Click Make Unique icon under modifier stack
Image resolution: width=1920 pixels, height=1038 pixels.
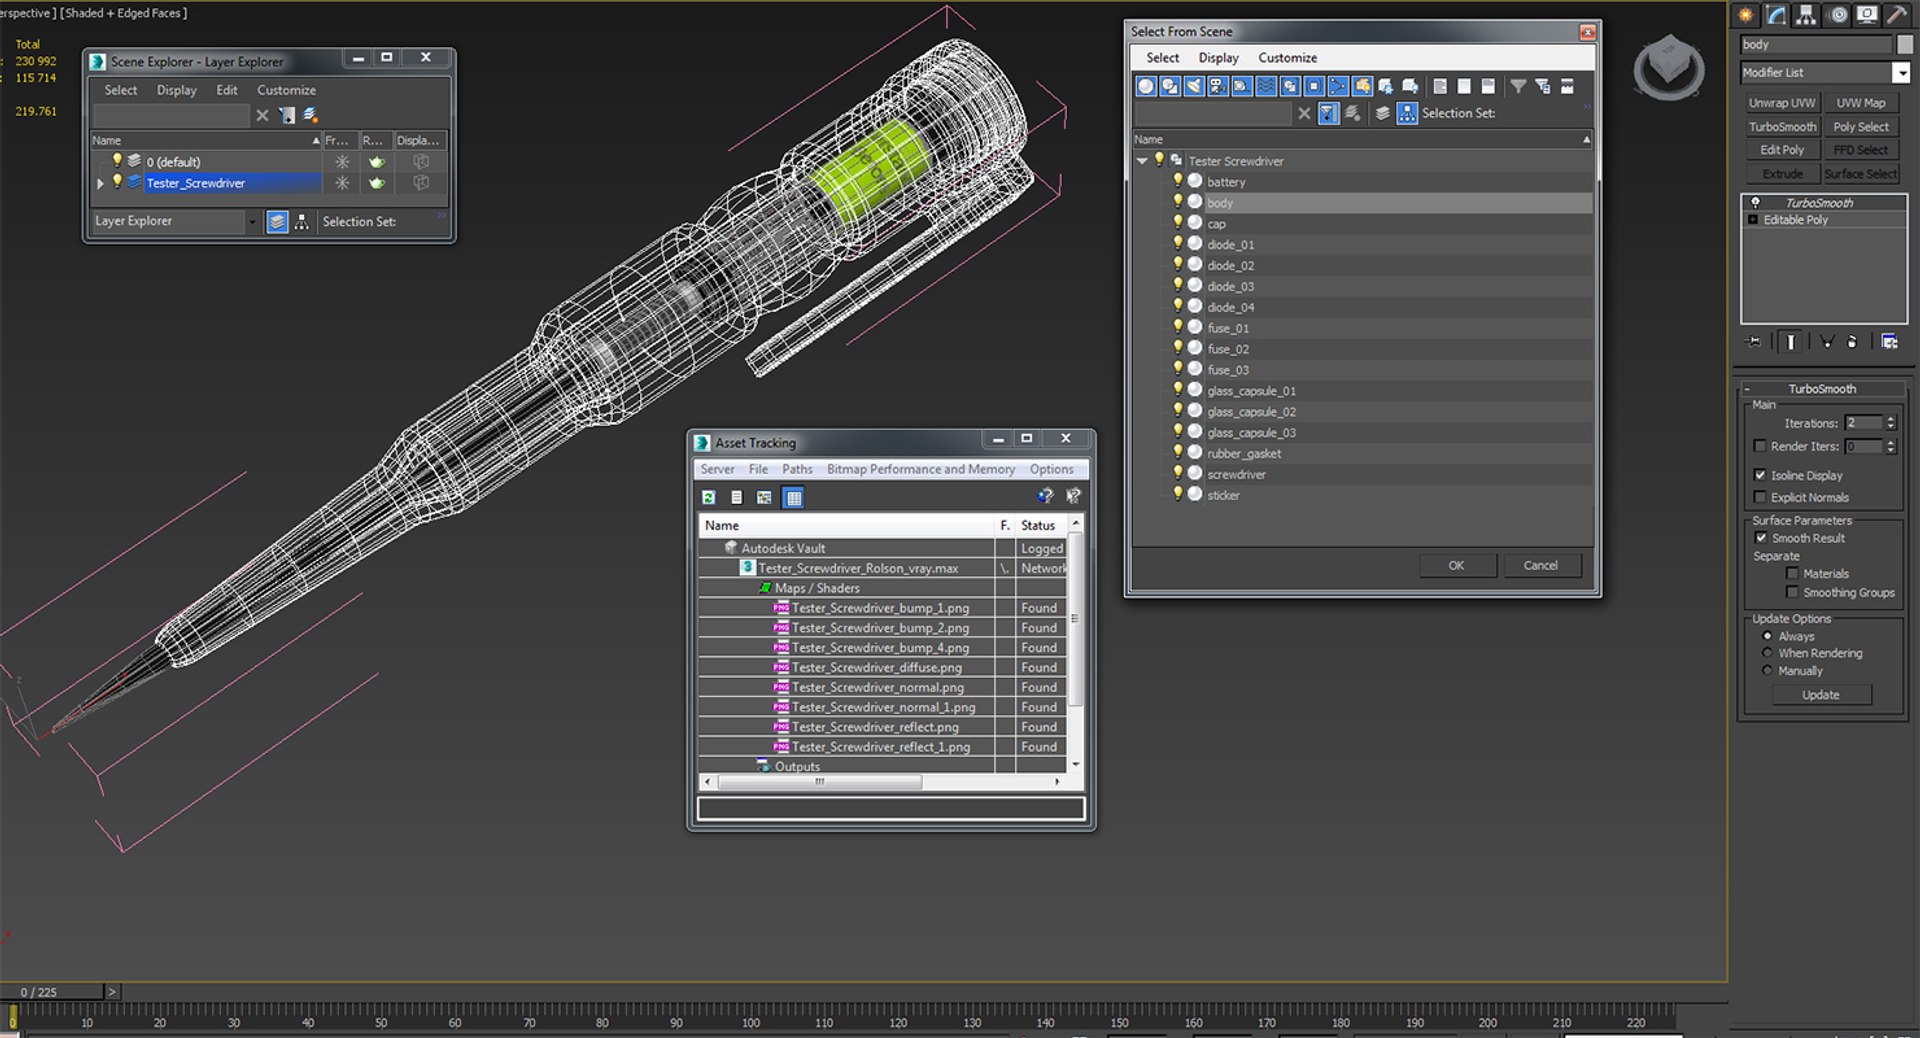1827,342
